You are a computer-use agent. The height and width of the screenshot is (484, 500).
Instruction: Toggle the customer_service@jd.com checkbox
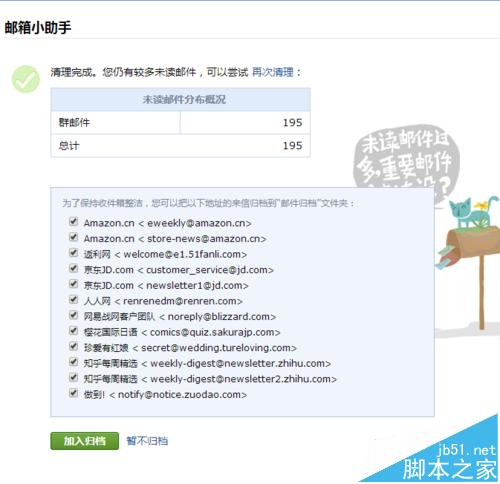[73, 268]
